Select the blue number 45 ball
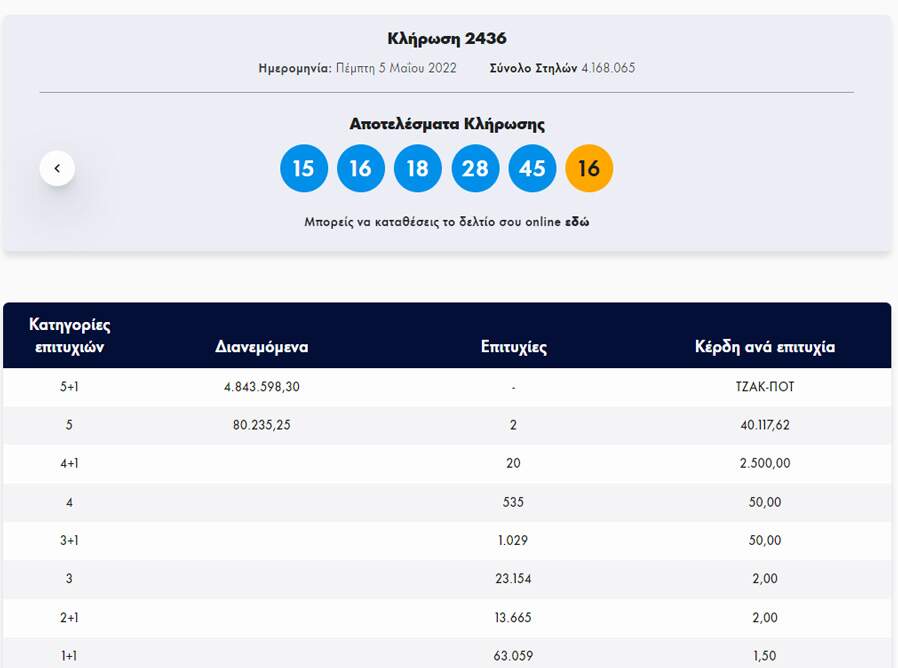This screenshot has width=898, height=668. (532, 168)
